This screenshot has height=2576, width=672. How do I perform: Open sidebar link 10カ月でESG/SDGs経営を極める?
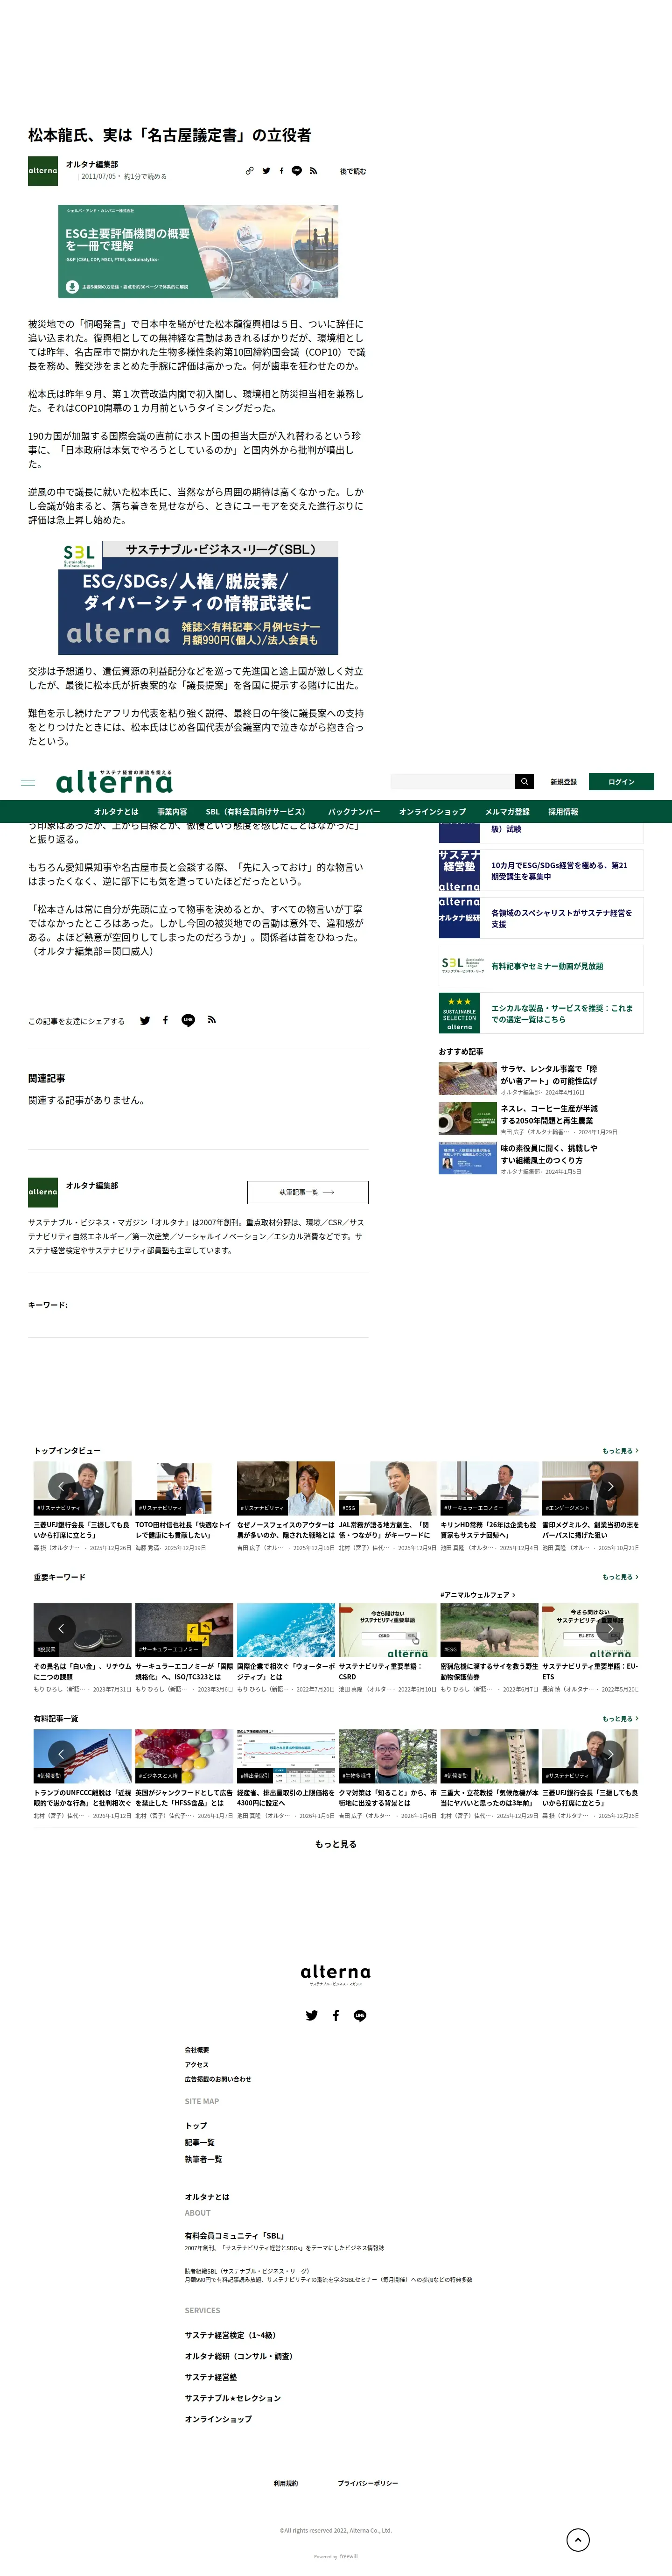pyautogui.click(x=541, y=871)
